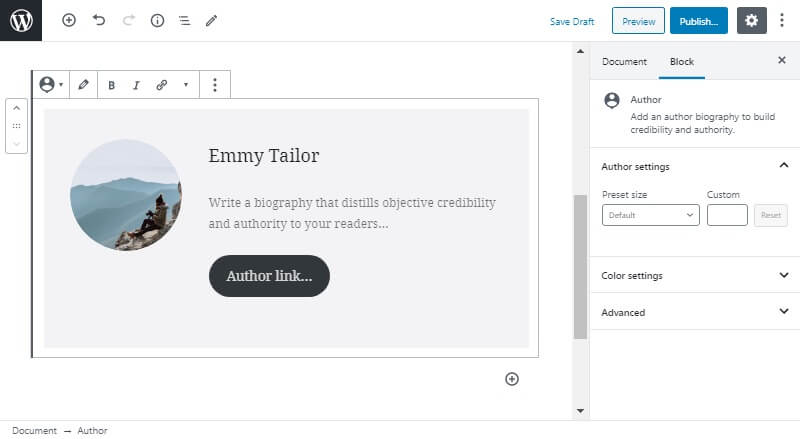Screen dimensions: 800x439
Task: Toggle bold formatting in block toolbar
Action: click(111, 85)
